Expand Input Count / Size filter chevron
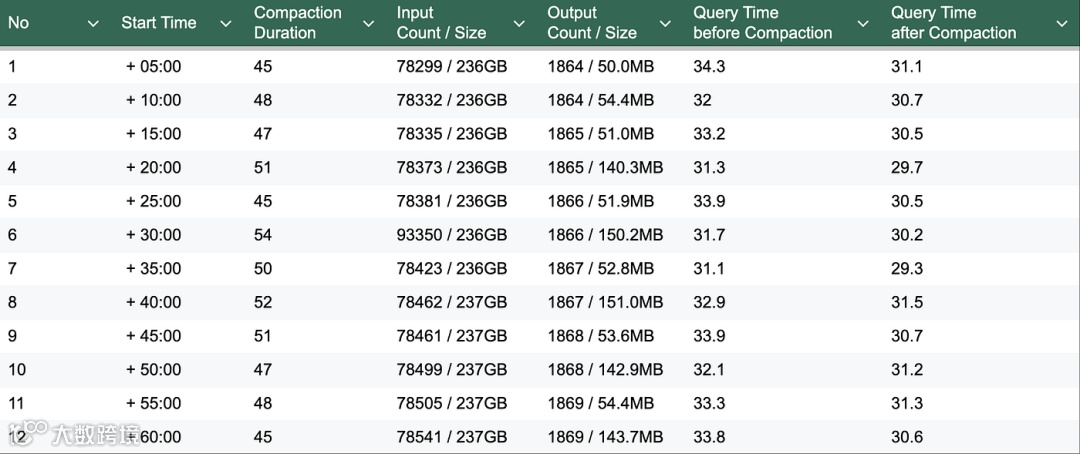1080x454 pixels. click(x=518, y=23)
